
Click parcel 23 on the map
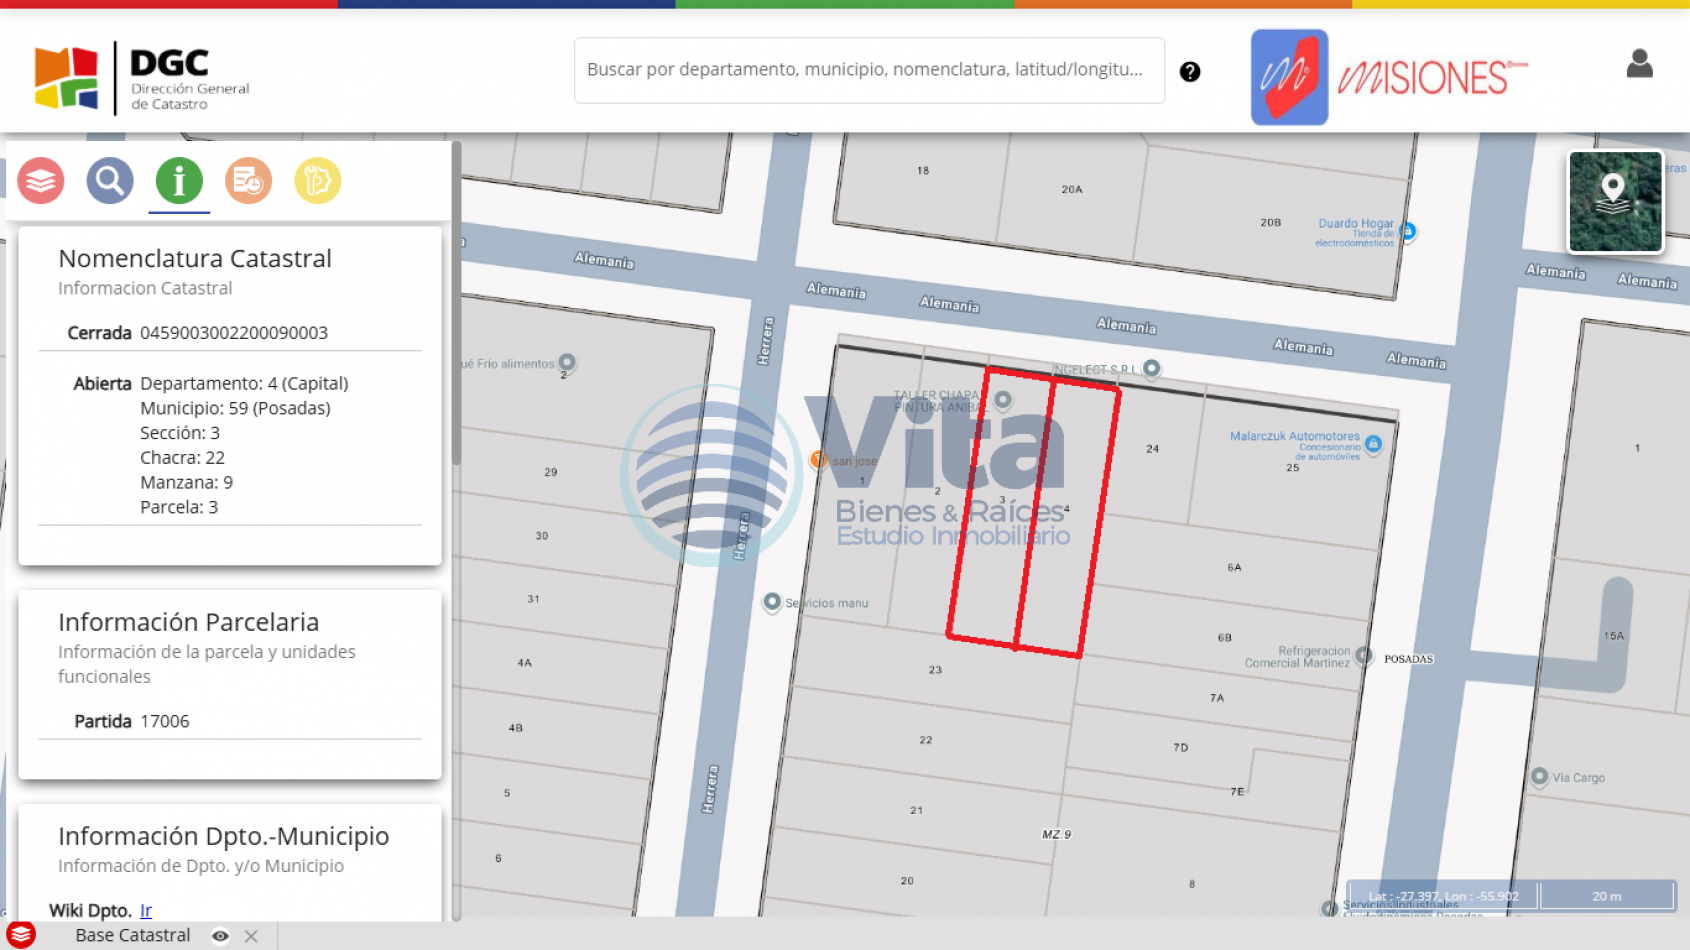(x=935, y=670)
